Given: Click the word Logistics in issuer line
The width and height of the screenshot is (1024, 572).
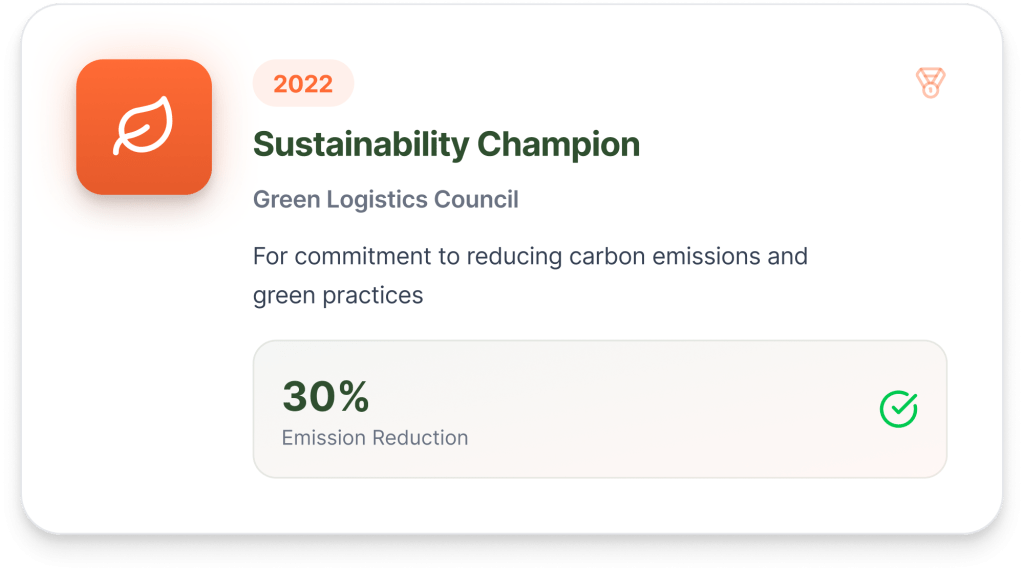Looking at the screenshot, I should [377, 199].
